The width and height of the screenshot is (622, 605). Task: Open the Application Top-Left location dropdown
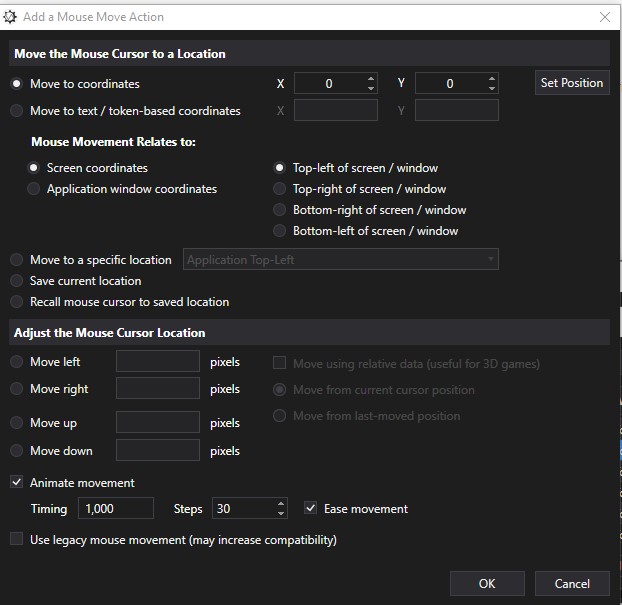341,260
